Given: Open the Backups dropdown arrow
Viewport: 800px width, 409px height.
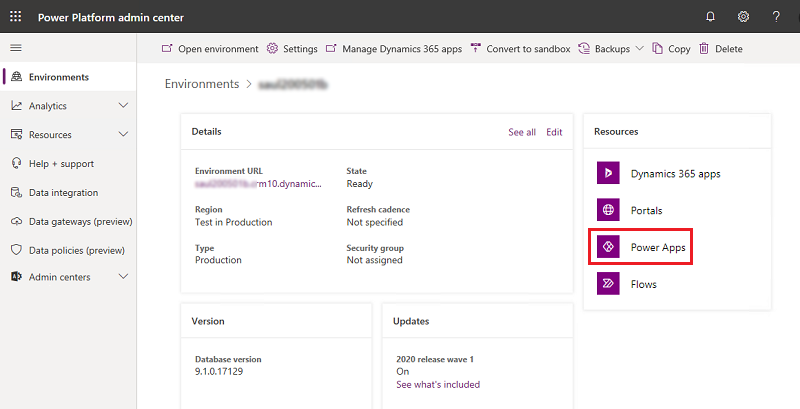Looking at the screenshot, I should coord(639,48).
